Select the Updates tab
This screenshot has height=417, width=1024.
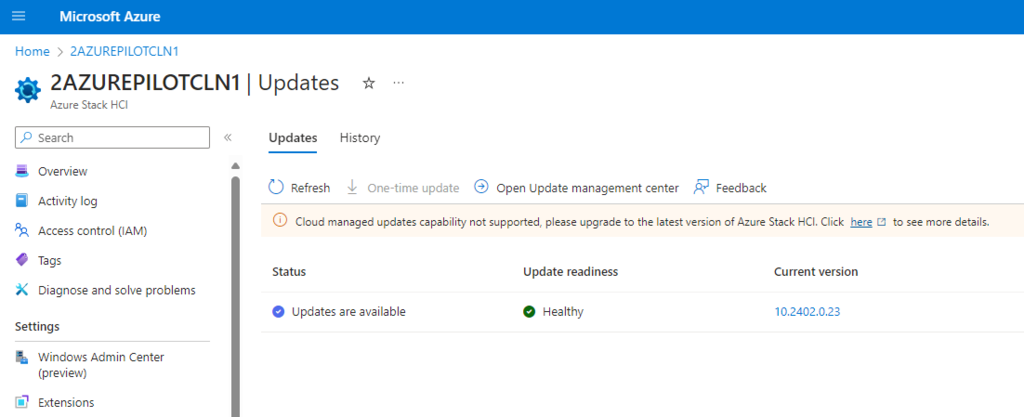pyautogui.click(x=292, y=138)
